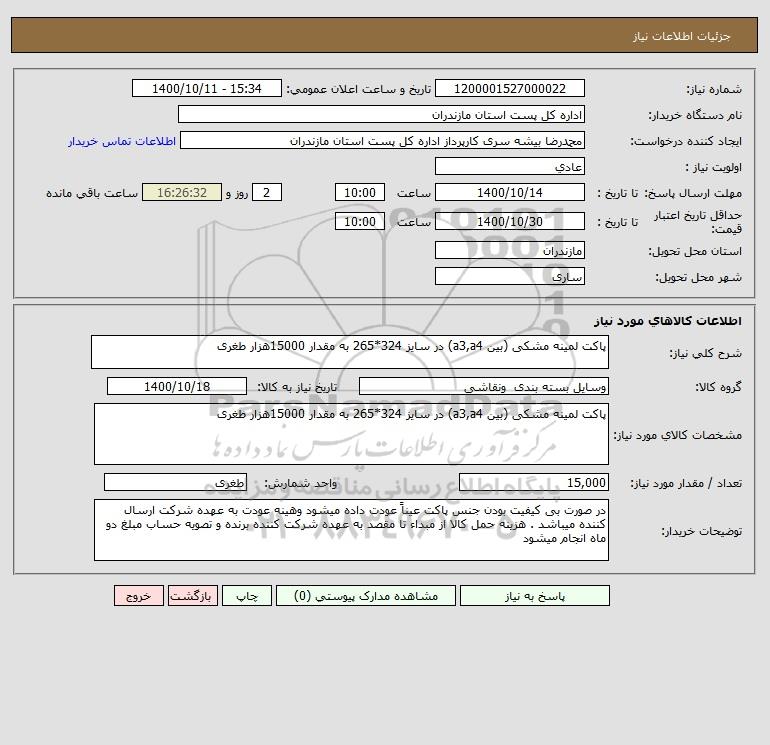770x745 pixels.
Task: Click the شرح کلی نیاز description box
Action: coord(350,352)
